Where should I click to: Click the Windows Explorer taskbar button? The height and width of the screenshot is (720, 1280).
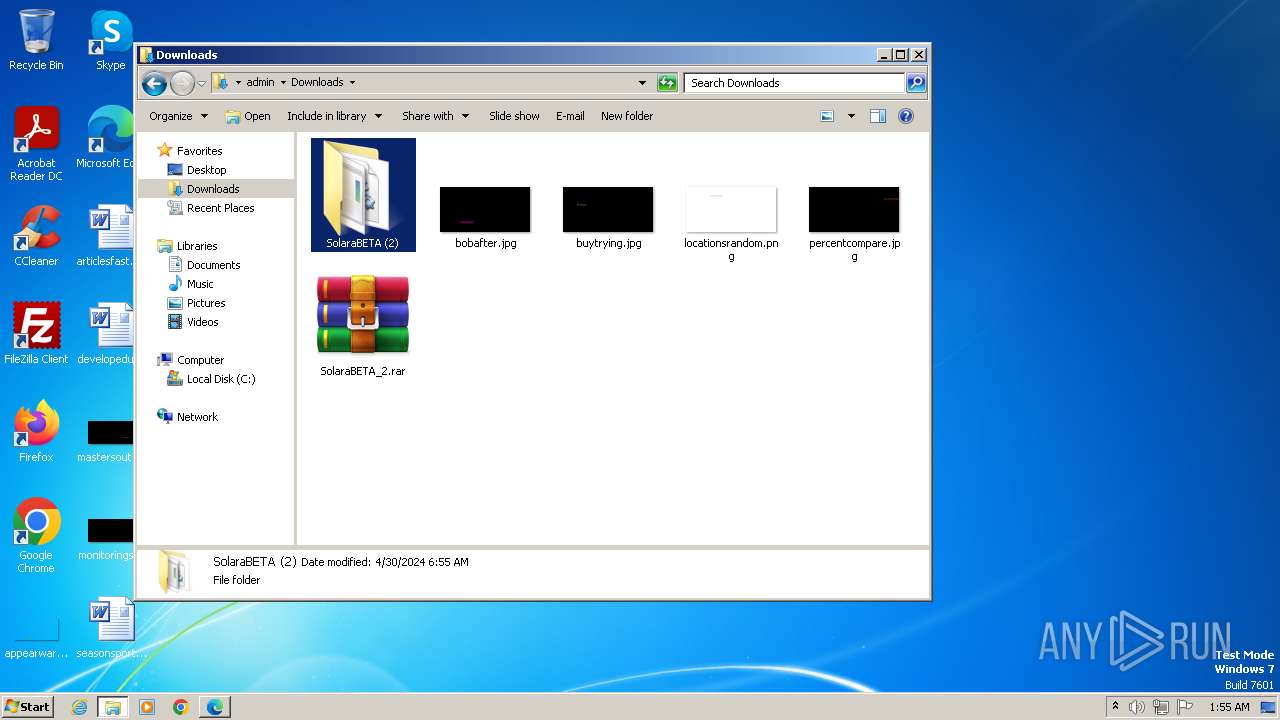pos(113,707)
